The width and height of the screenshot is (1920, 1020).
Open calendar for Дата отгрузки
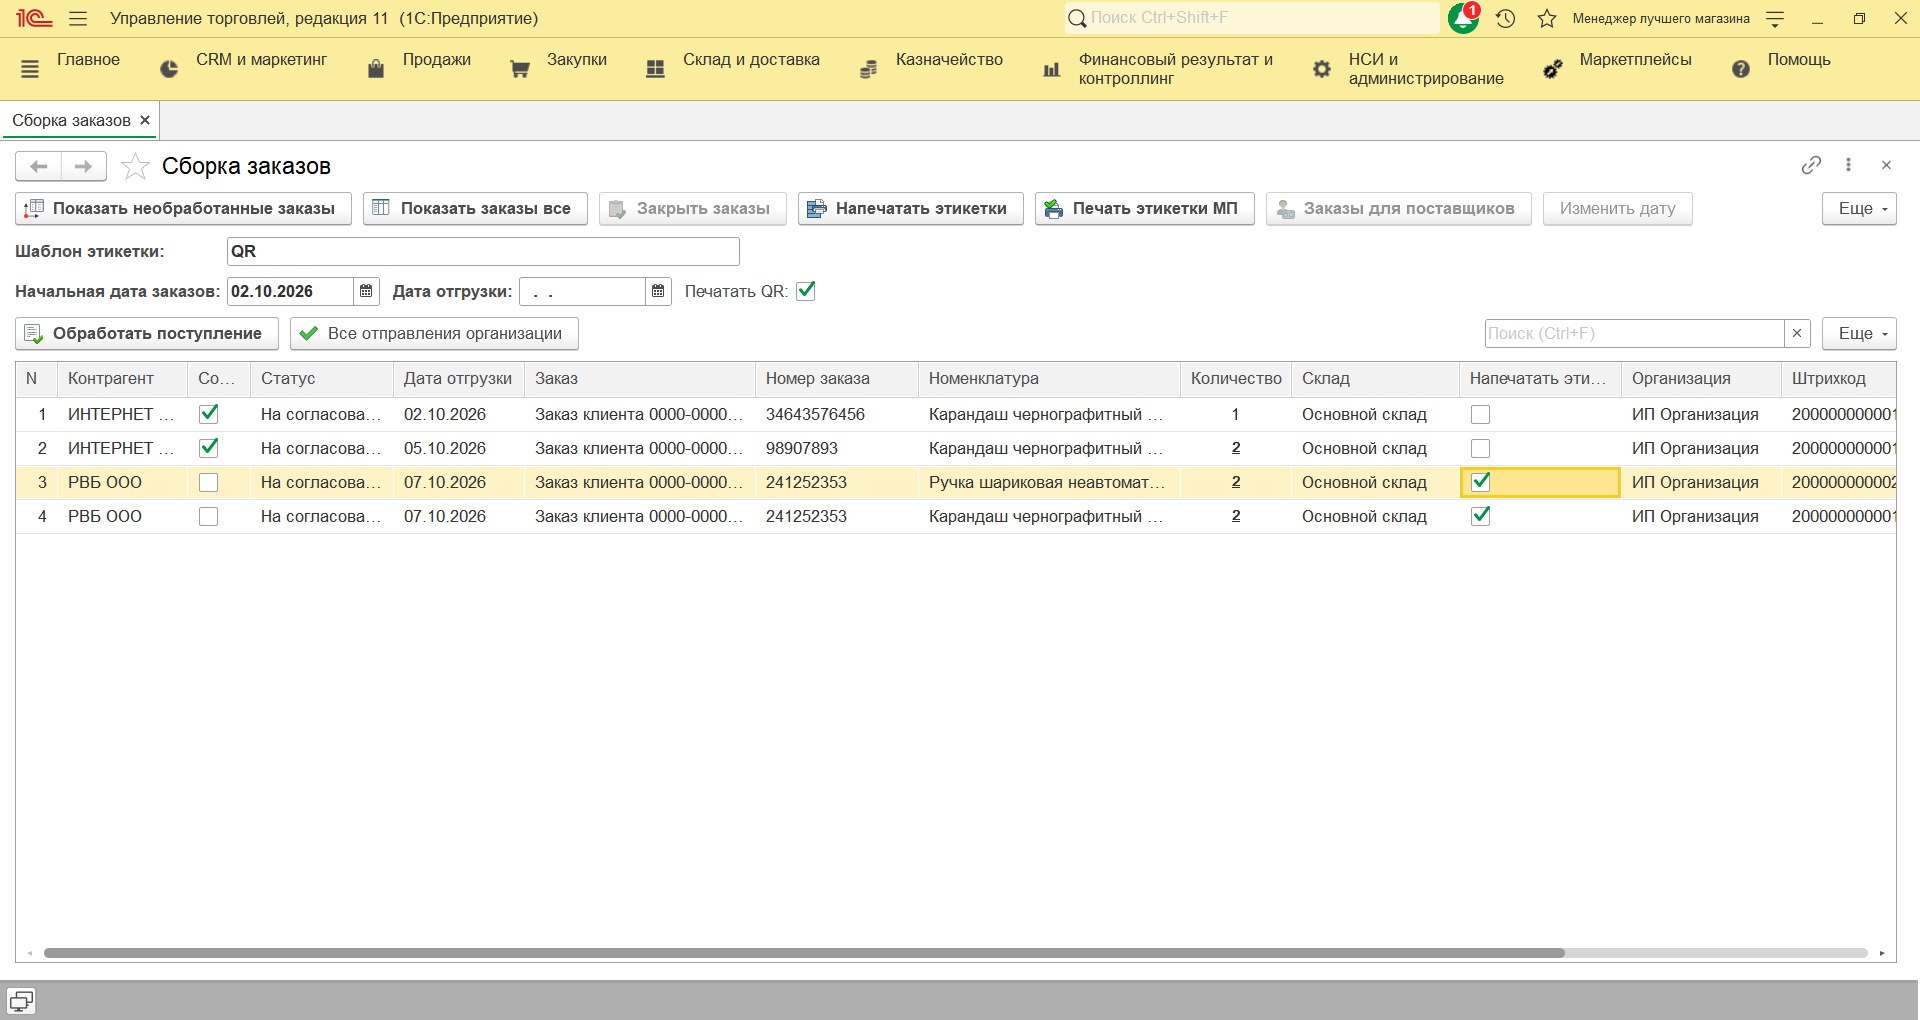pyautogui.click(x=658, y=291)
